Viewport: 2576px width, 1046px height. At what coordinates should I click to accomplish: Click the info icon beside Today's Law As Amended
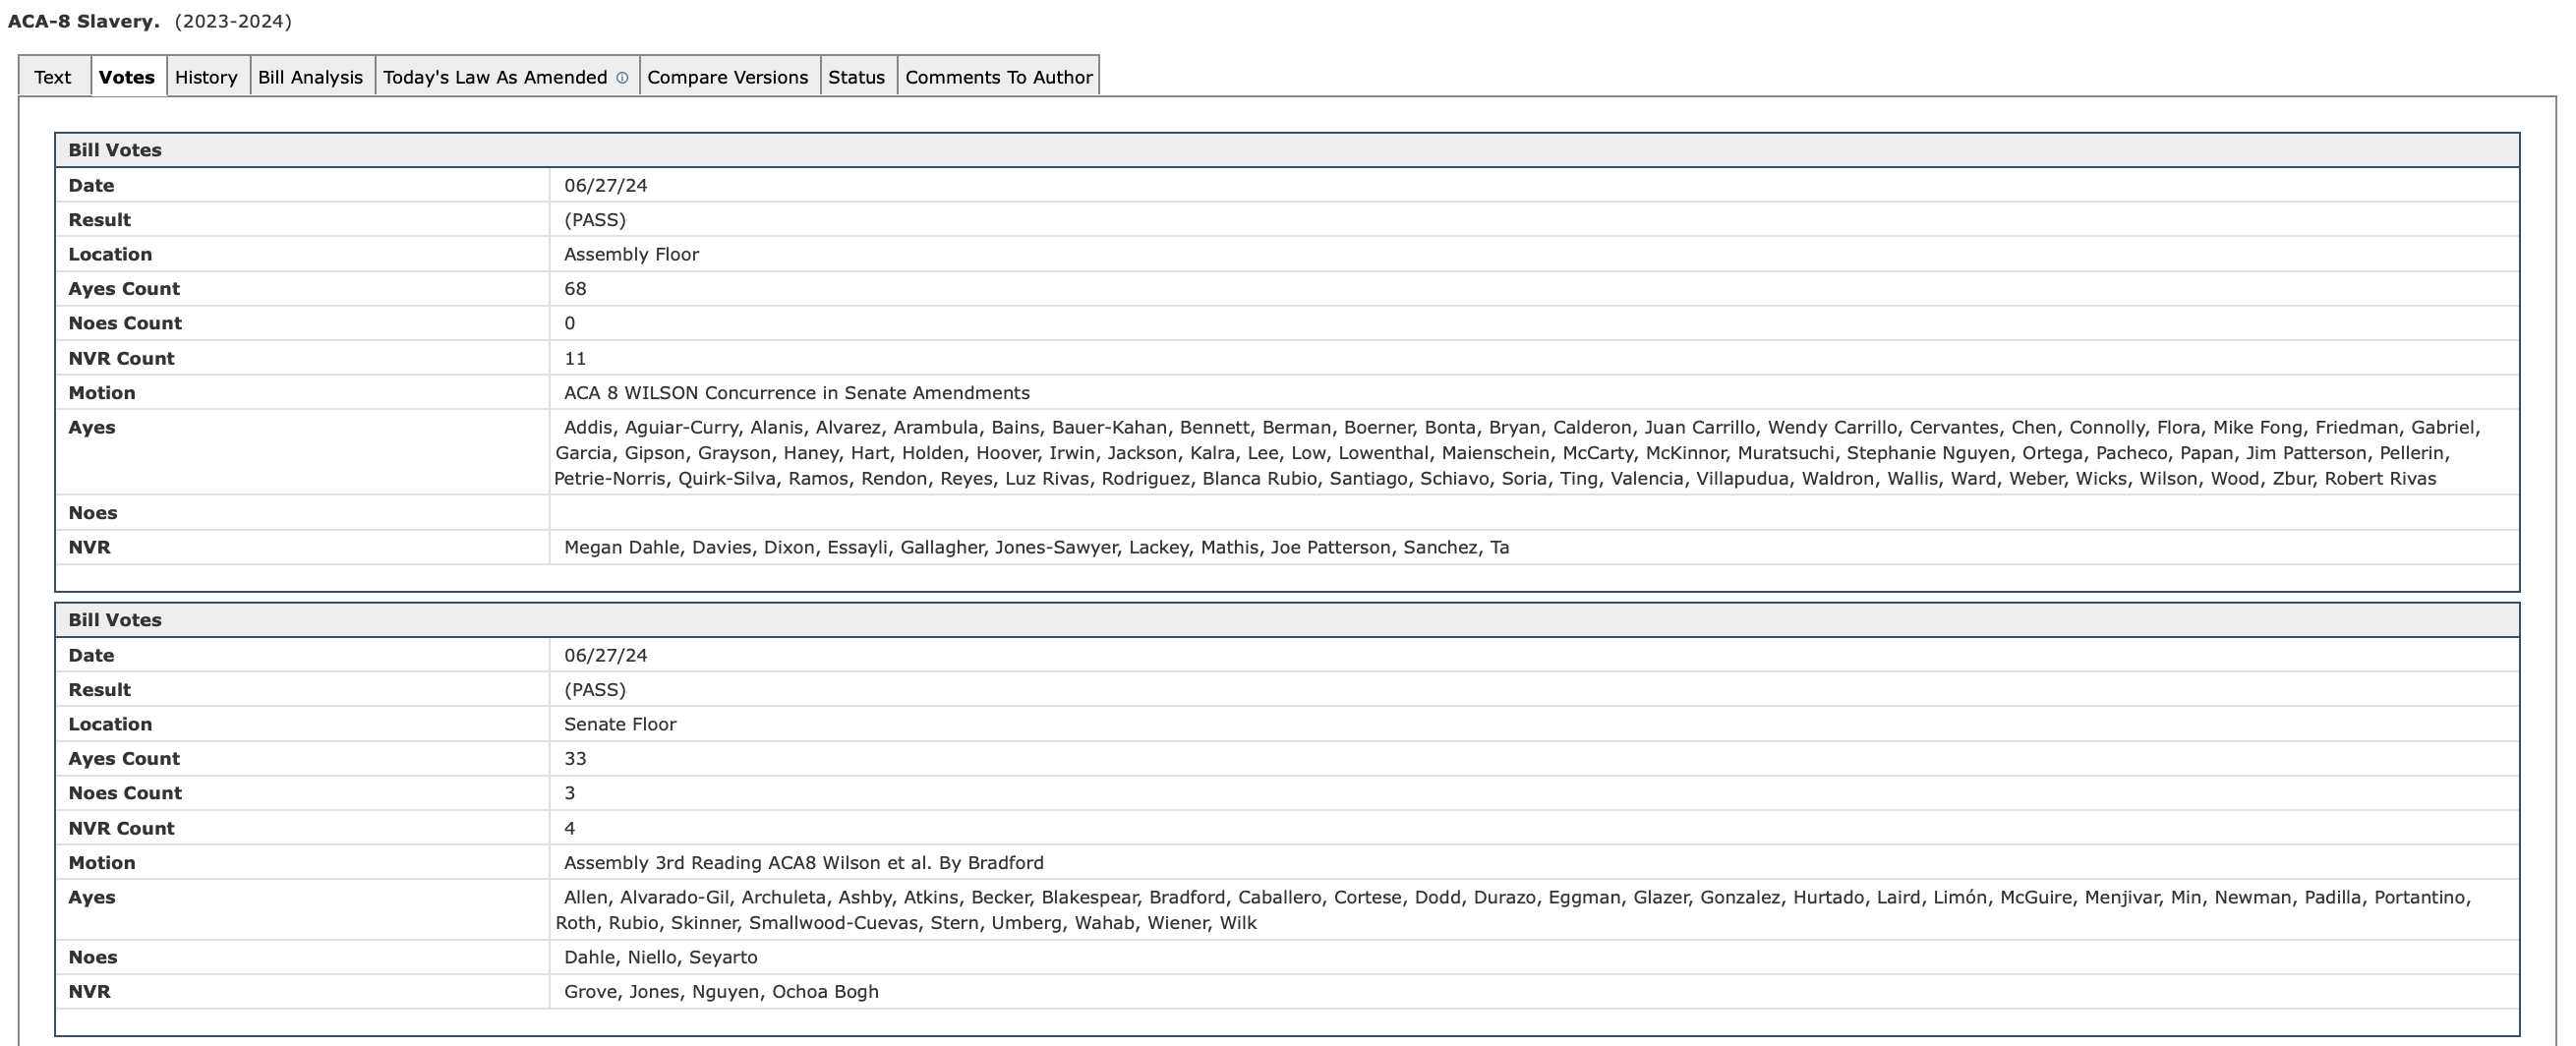[622, 78]
